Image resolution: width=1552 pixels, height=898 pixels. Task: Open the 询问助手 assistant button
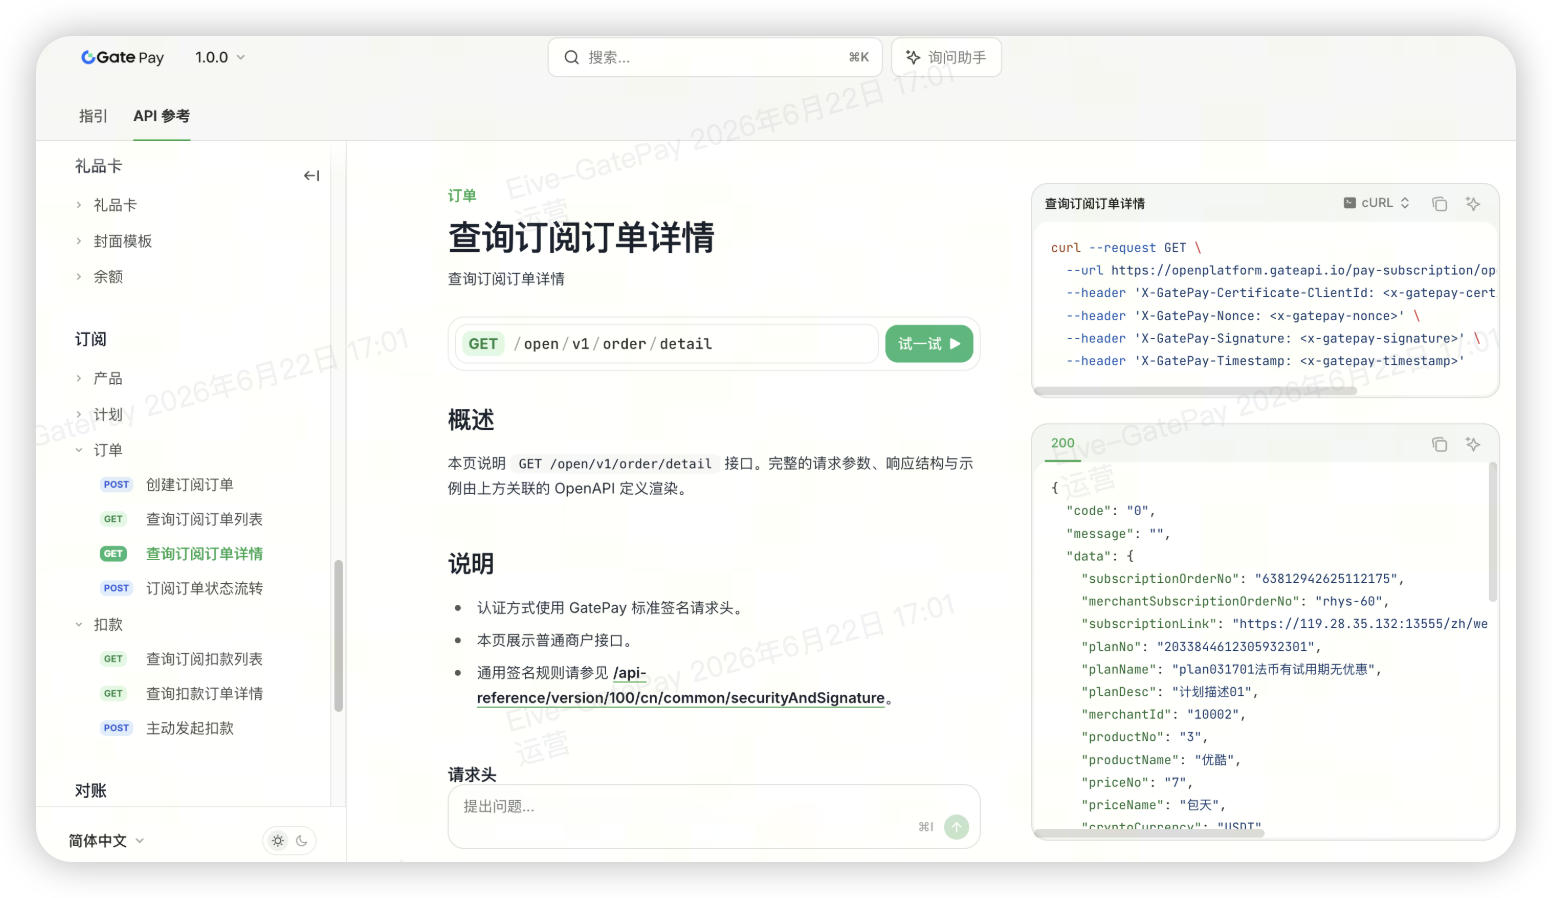coord(946,58)
